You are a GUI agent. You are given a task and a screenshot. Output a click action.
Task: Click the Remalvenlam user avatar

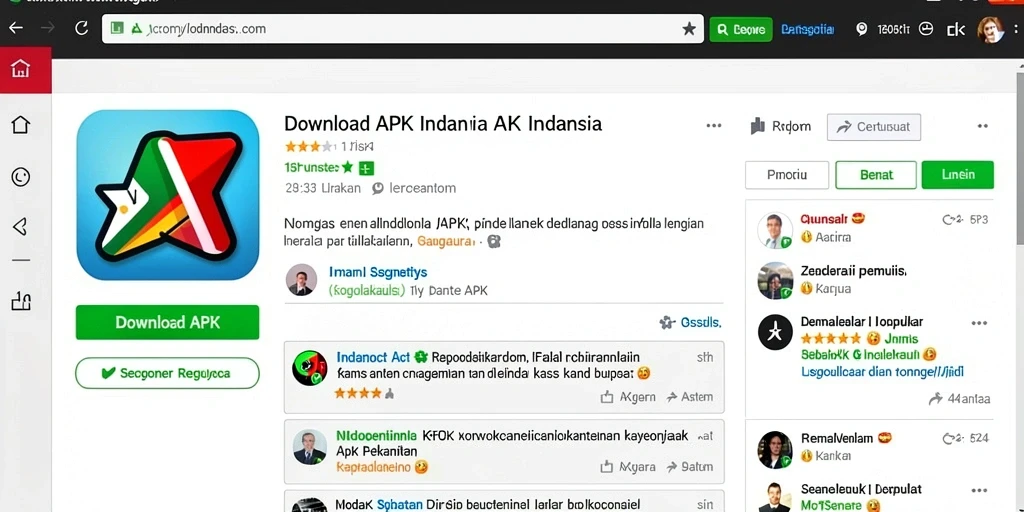click(775, 449)
